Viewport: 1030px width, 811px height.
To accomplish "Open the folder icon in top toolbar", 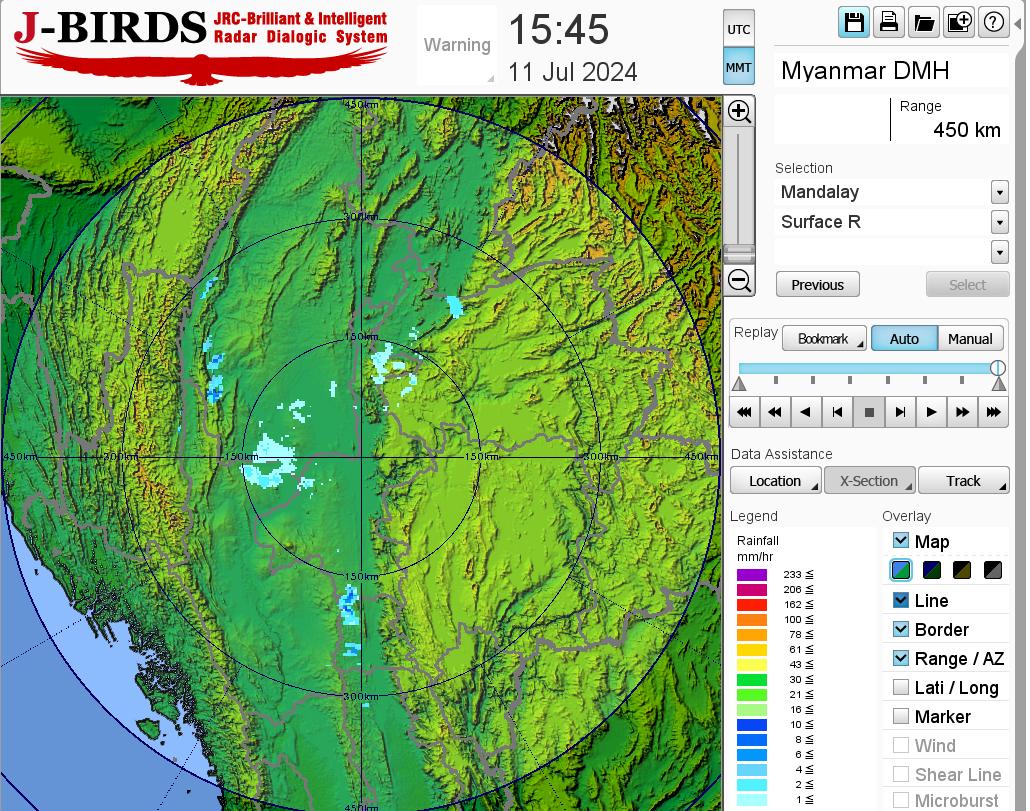I will 923,22.
